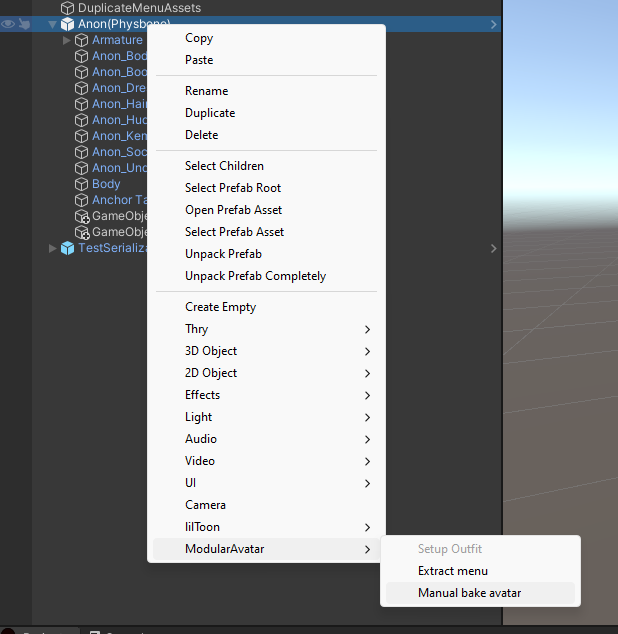
Task: Select the Anchor Ta... hierarchy row text
Action: tap(119, 200)
